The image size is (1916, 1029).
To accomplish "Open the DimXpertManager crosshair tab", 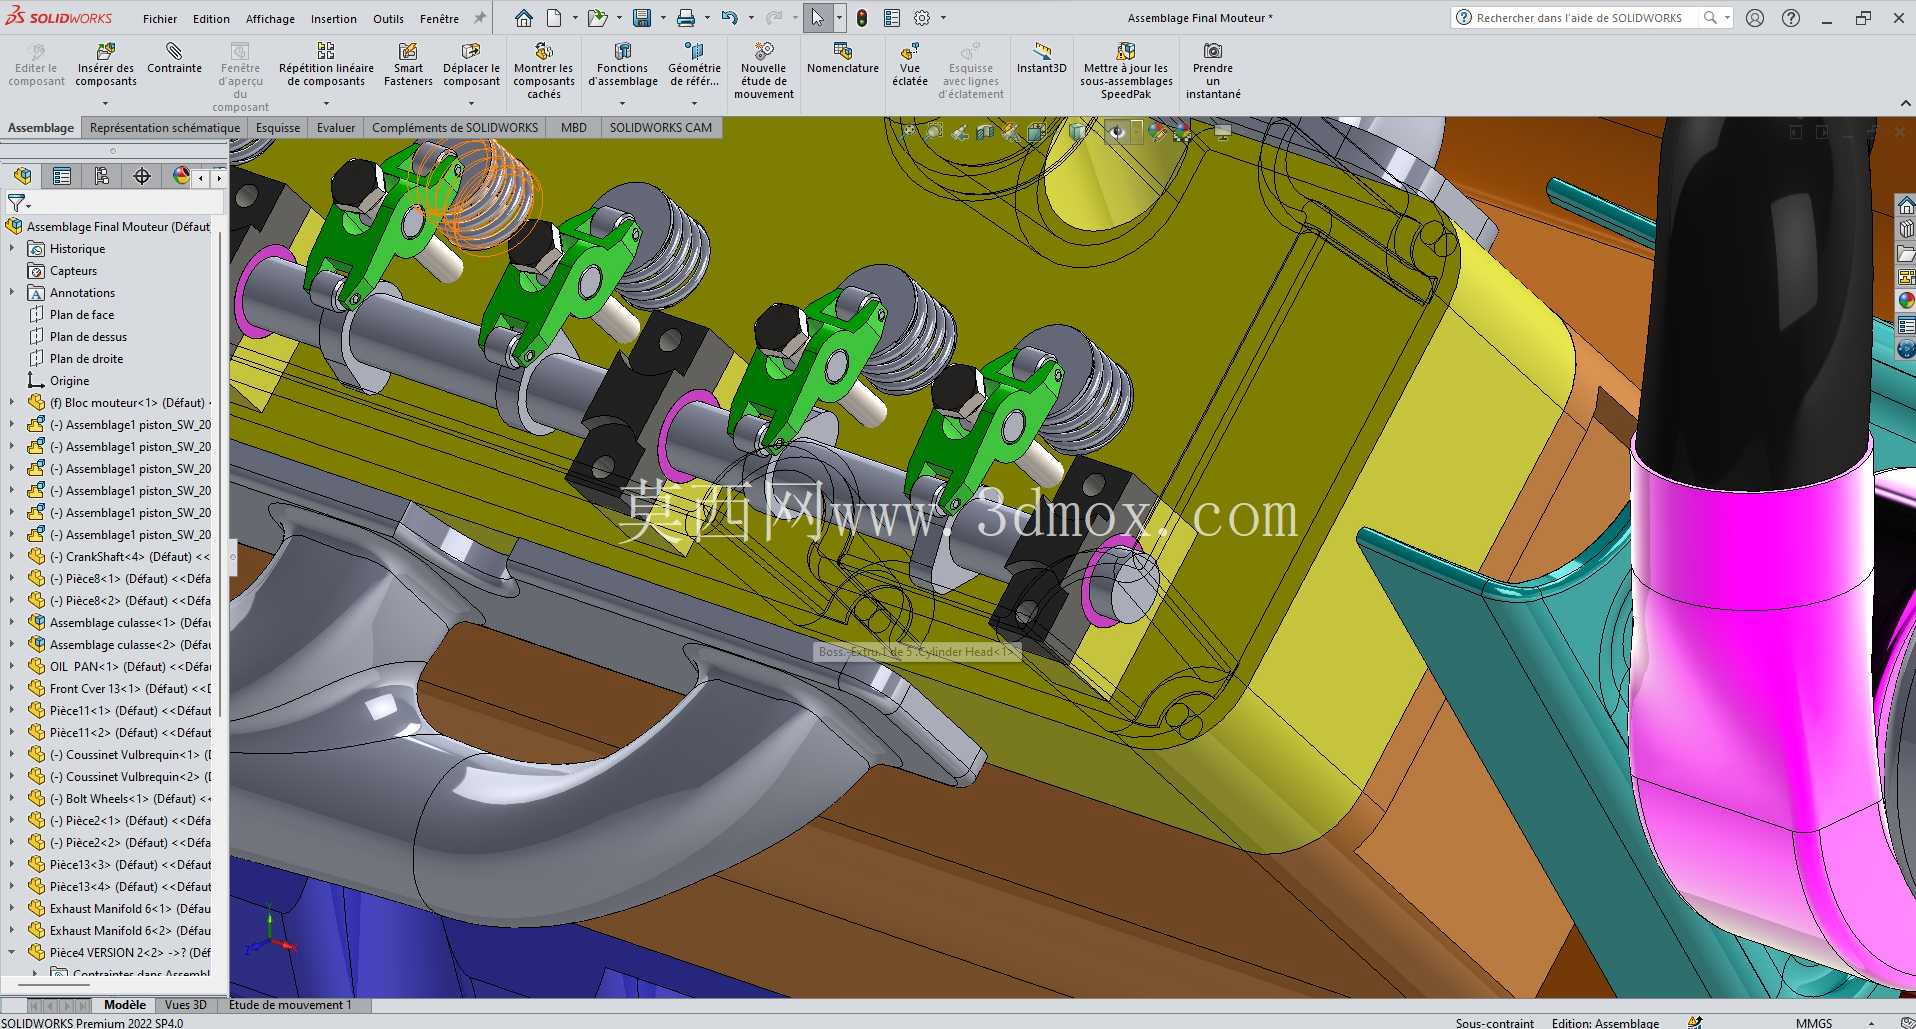I will point(142,176).
